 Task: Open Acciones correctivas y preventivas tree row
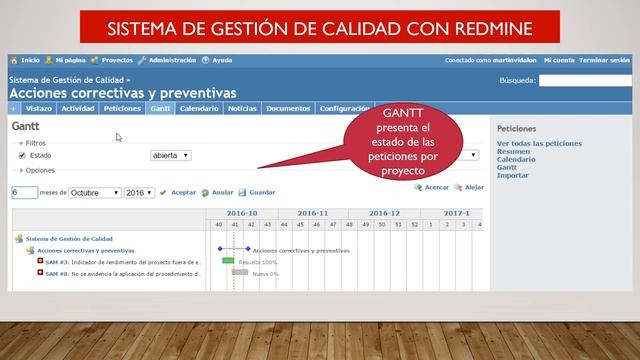[86, 251]
